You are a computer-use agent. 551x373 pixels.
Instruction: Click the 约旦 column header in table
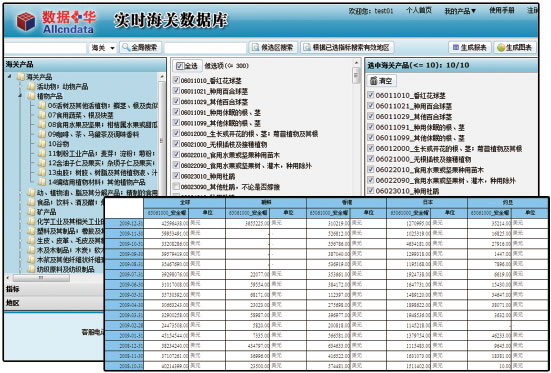coord(508,203)
